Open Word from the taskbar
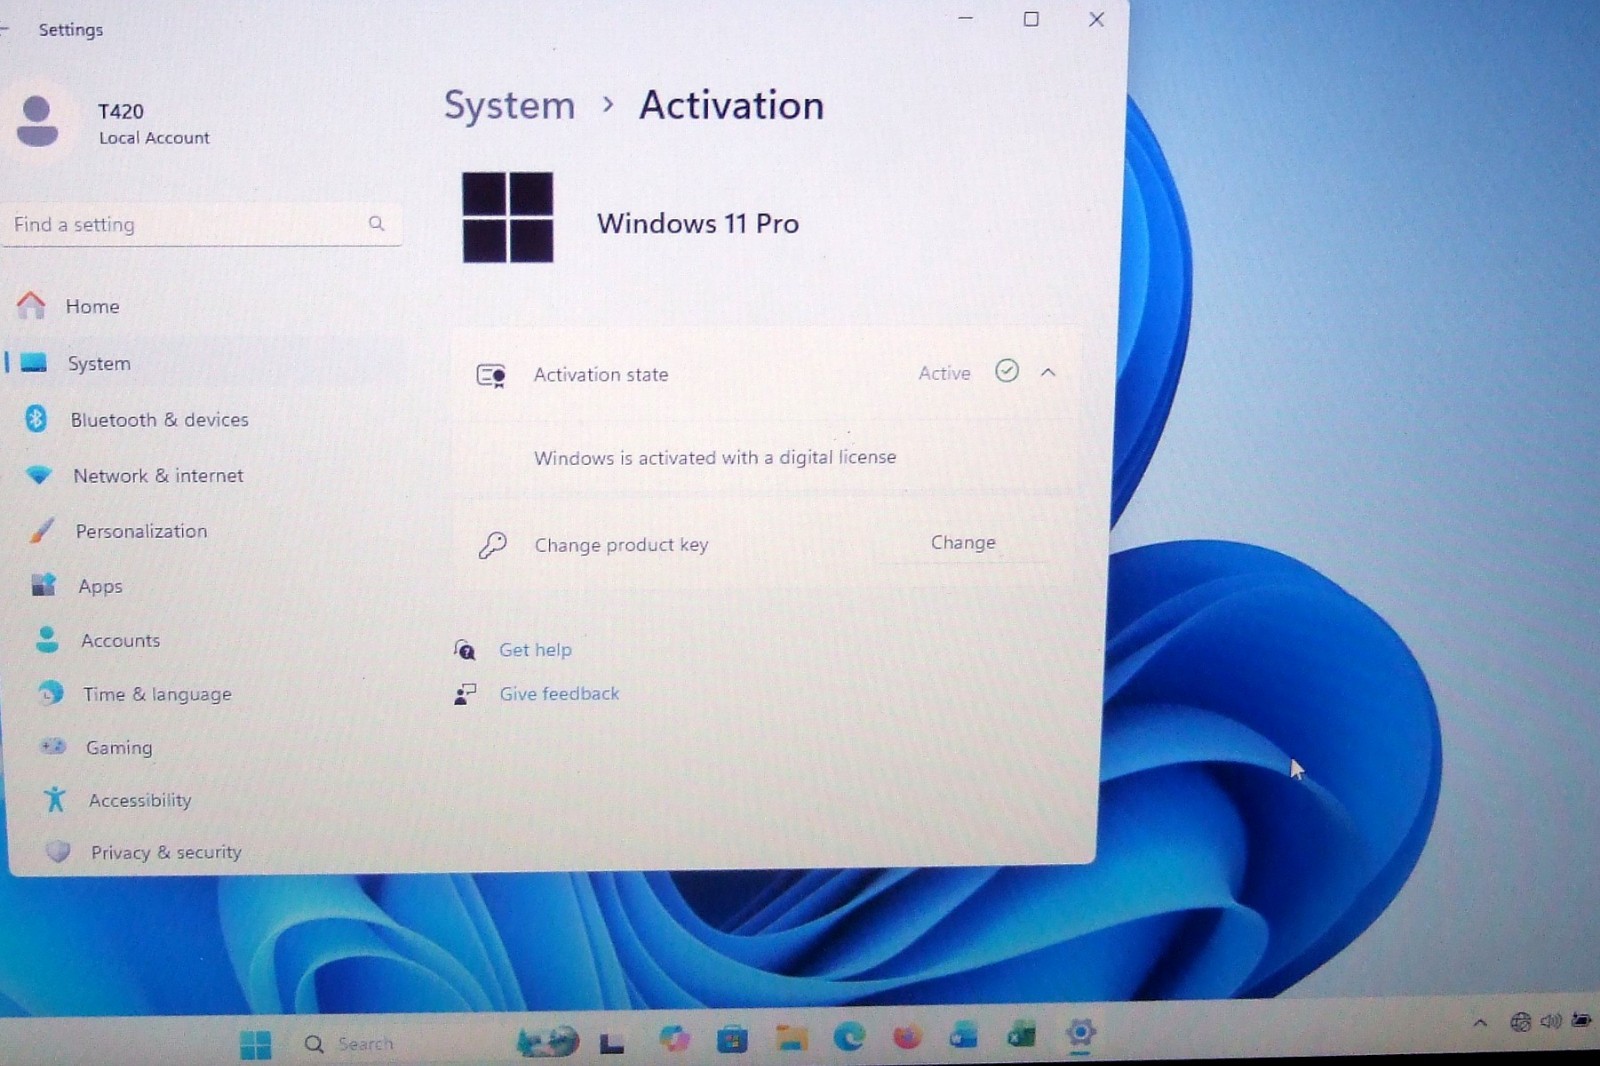 (964, 1036)
